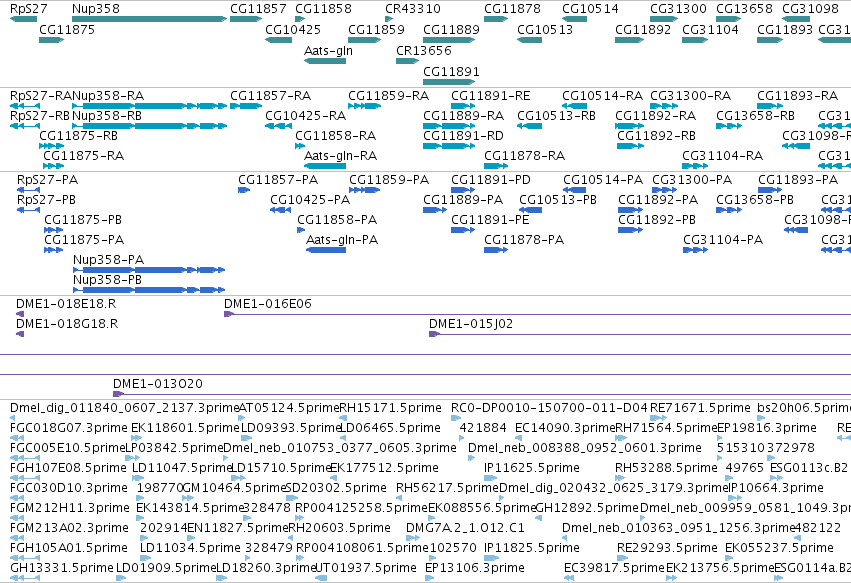Click EST FGH107E08.5prime label
Viewport: 851px width, 583px height.
(x=68, y=468)
